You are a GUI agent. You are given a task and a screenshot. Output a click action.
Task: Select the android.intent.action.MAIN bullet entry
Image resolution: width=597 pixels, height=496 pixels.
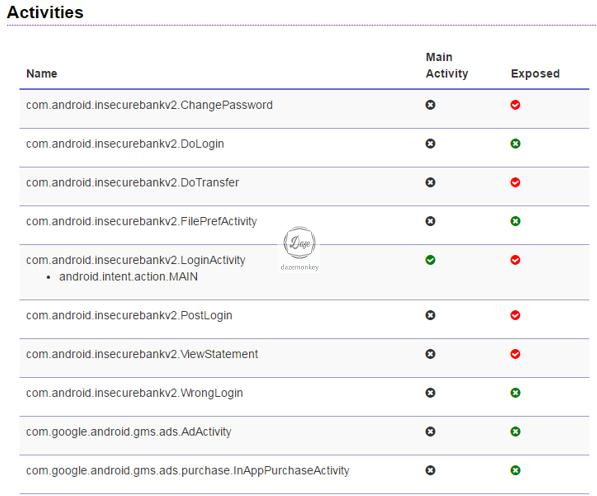pos(128,277)
